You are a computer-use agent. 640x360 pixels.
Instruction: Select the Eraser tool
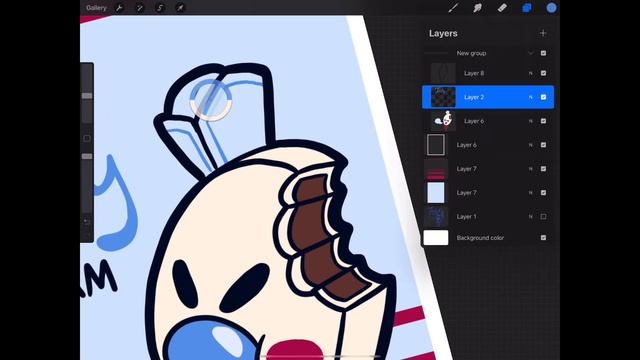502,8
